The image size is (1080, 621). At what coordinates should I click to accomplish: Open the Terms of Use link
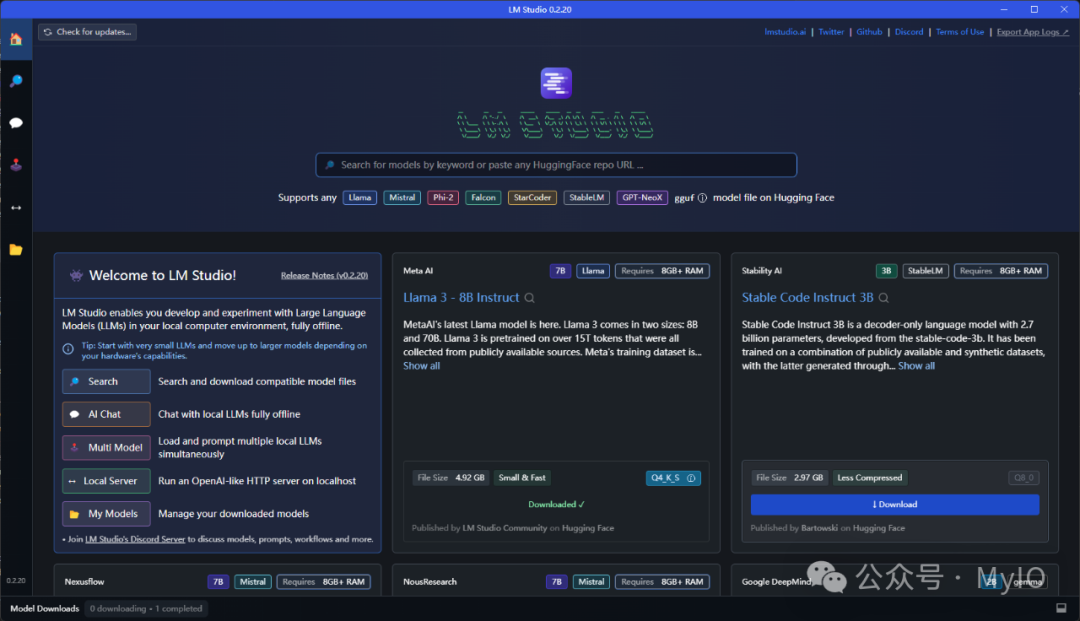[x=959, y=32]
